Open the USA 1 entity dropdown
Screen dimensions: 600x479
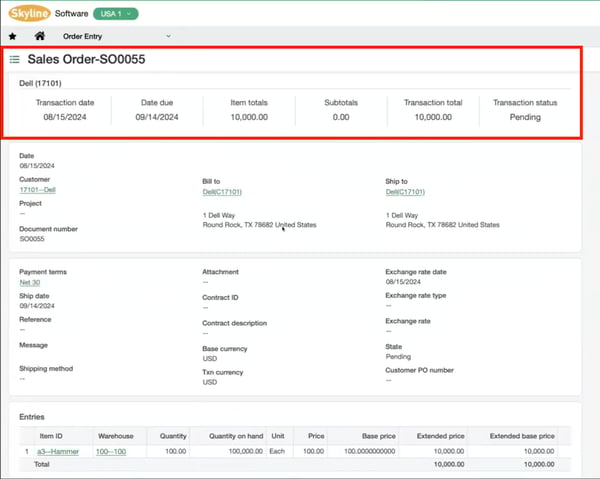tap(116, 14)
